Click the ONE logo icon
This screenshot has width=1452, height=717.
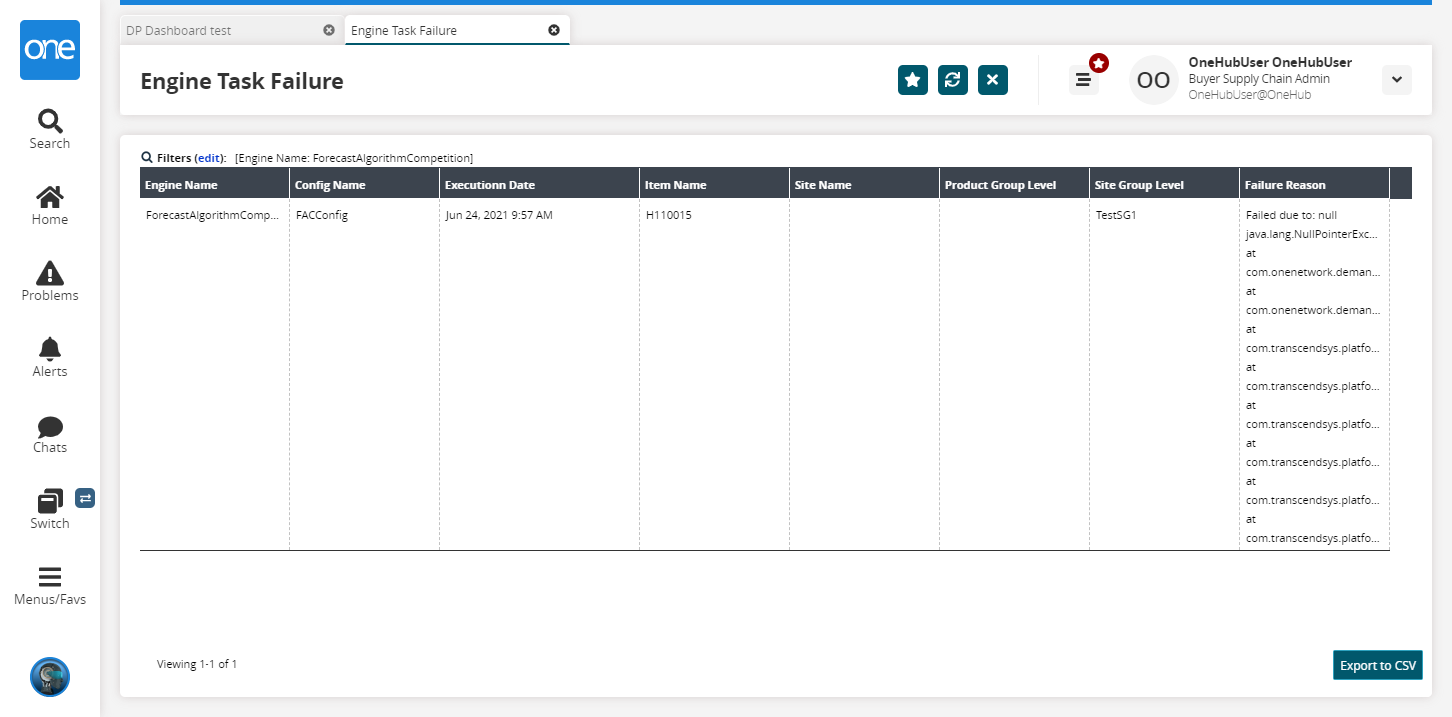pos(50,50)
